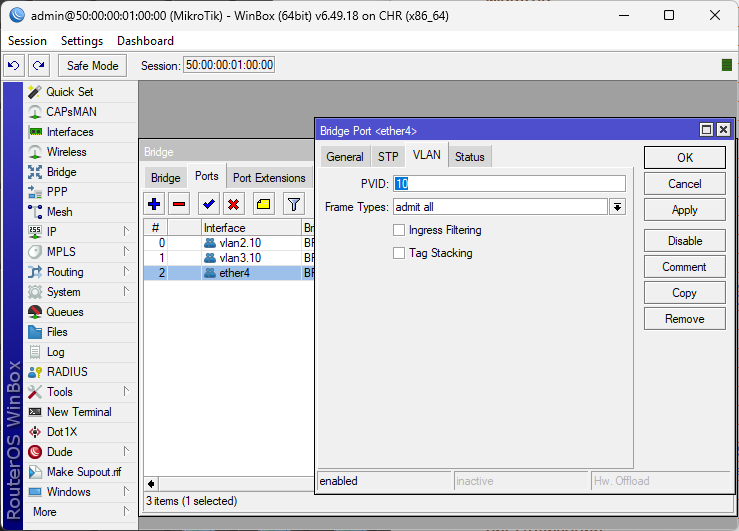Switch to the STP tab
The height and width of the screenshot is (531, 739).
click(x=388, y=157)
